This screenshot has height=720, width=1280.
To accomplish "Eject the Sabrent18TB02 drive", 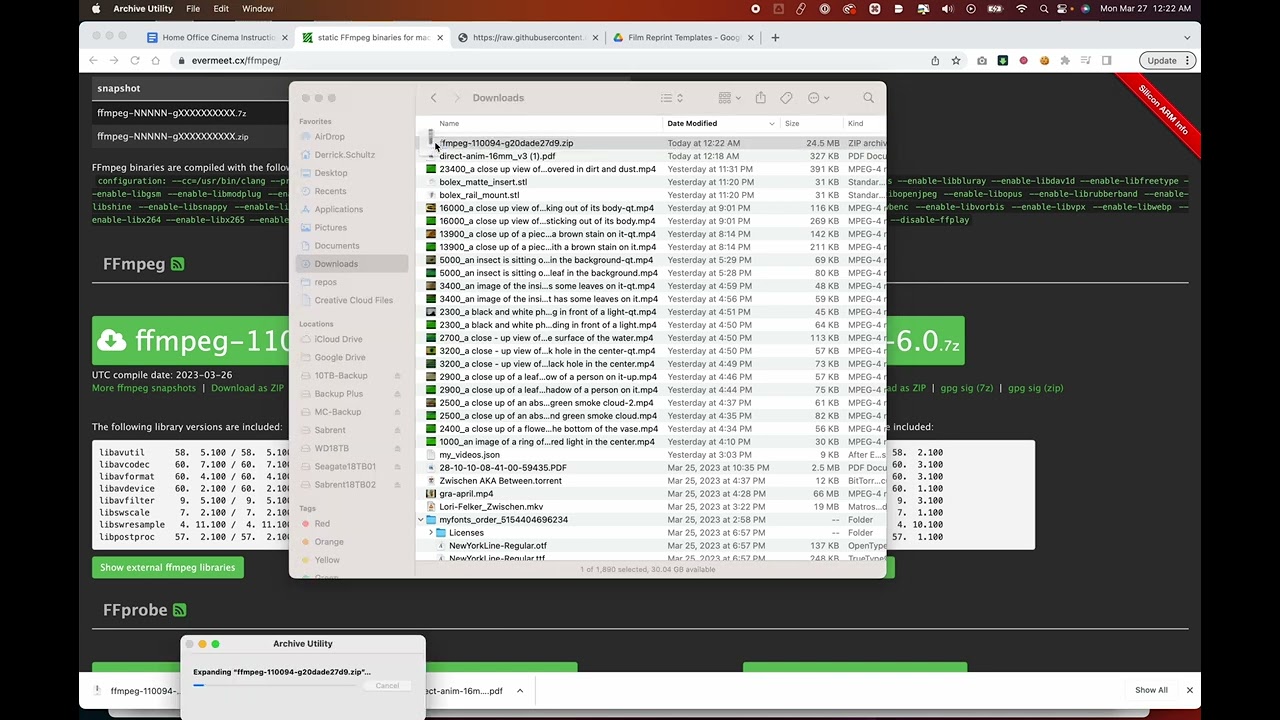I will 397,485.
